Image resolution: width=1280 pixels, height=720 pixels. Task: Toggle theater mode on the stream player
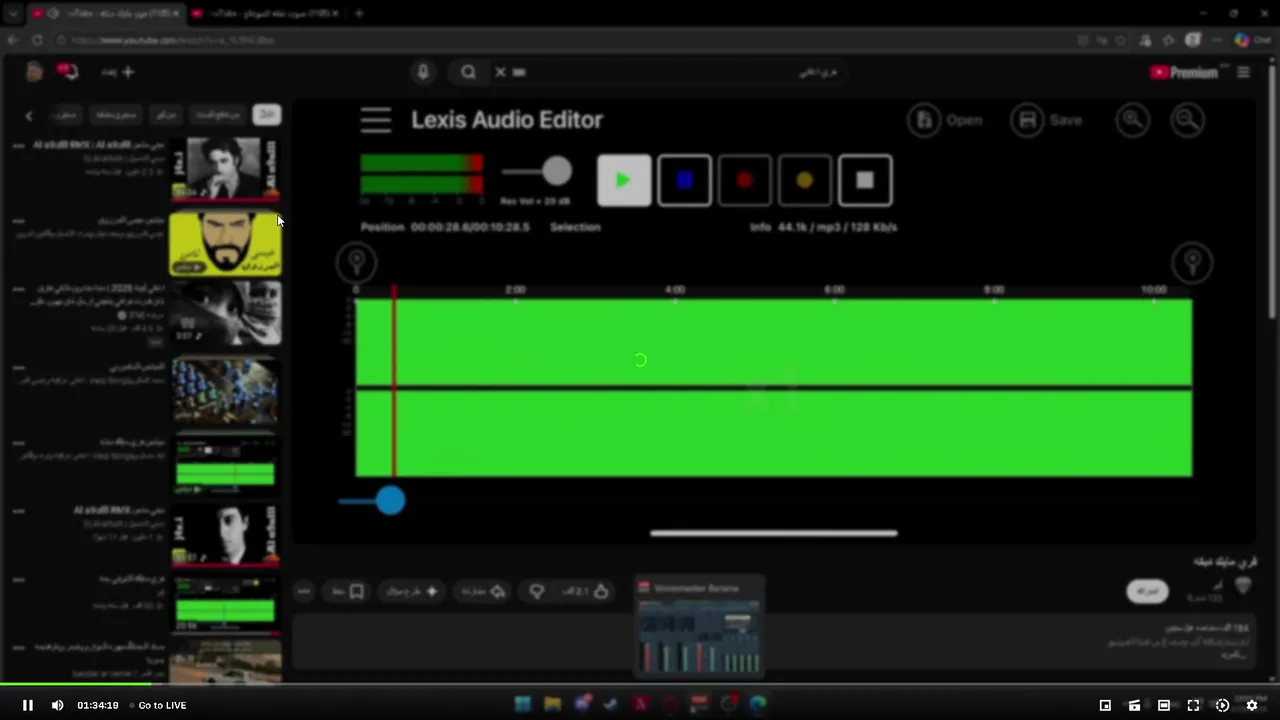(x=1164, y=705)
